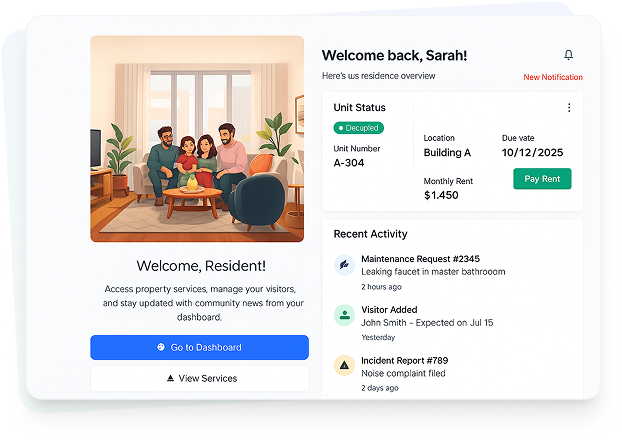Click the Building A location value
This screenshot has width=622, height=440.
[x=447, y=153]
